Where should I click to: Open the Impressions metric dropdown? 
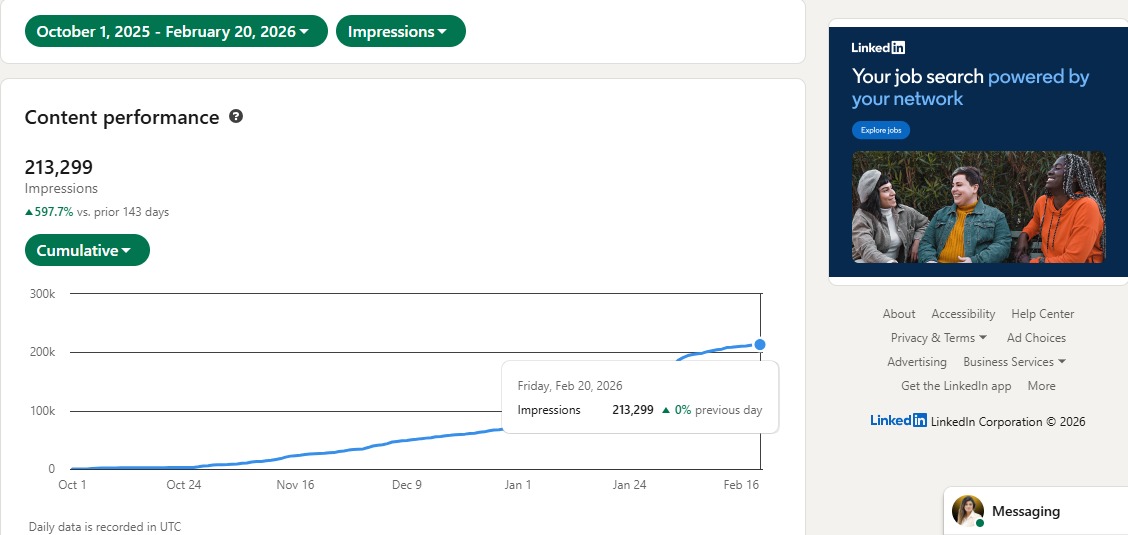400,32
